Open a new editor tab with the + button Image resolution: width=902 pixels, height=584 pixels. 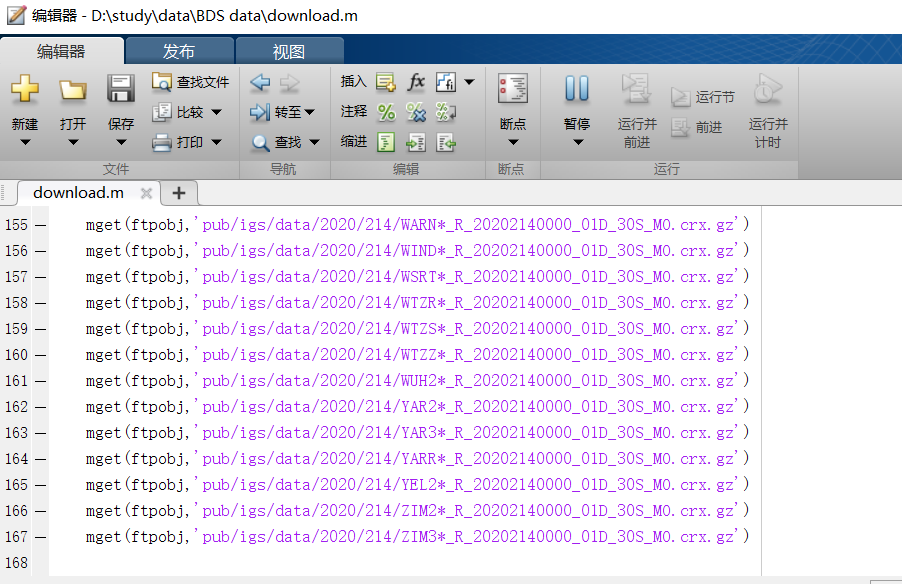[x=178, y=193]
